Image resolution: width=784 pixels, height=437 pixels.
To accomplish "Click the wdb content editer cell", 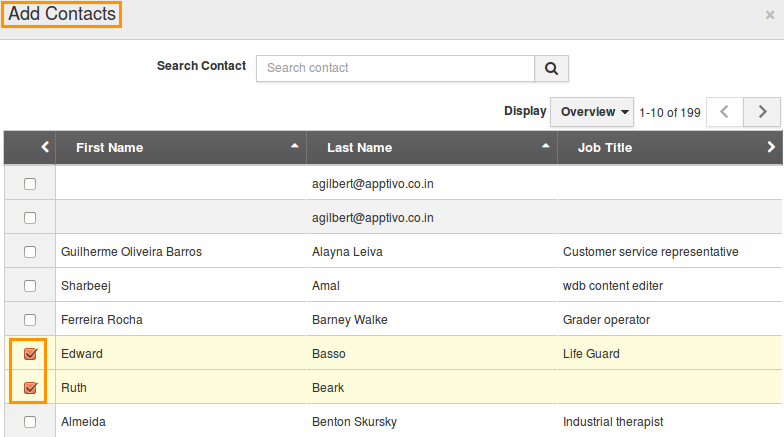I will point(613,286).
